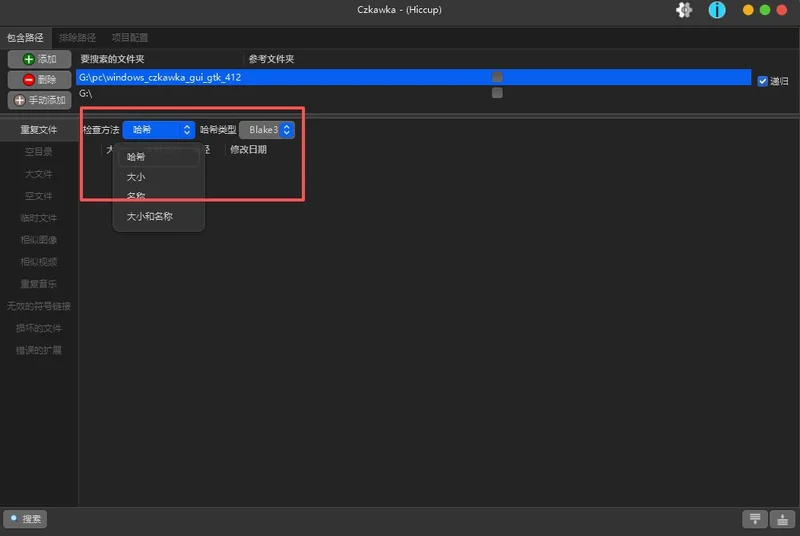Click bottom-right panel-up arrow icon

pos(782,519)
